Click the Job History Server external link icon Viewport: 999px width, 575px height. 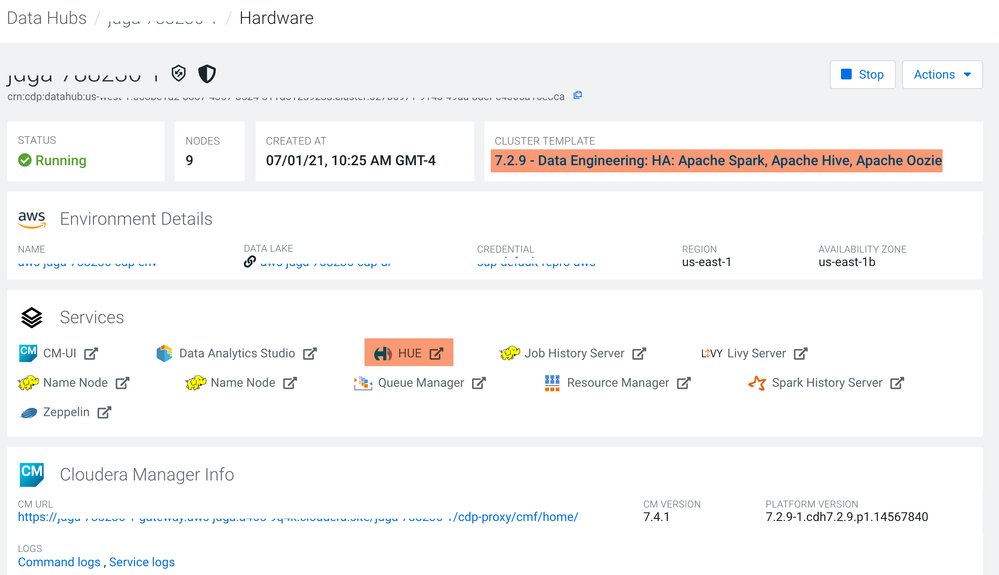[x=639, y=353]
